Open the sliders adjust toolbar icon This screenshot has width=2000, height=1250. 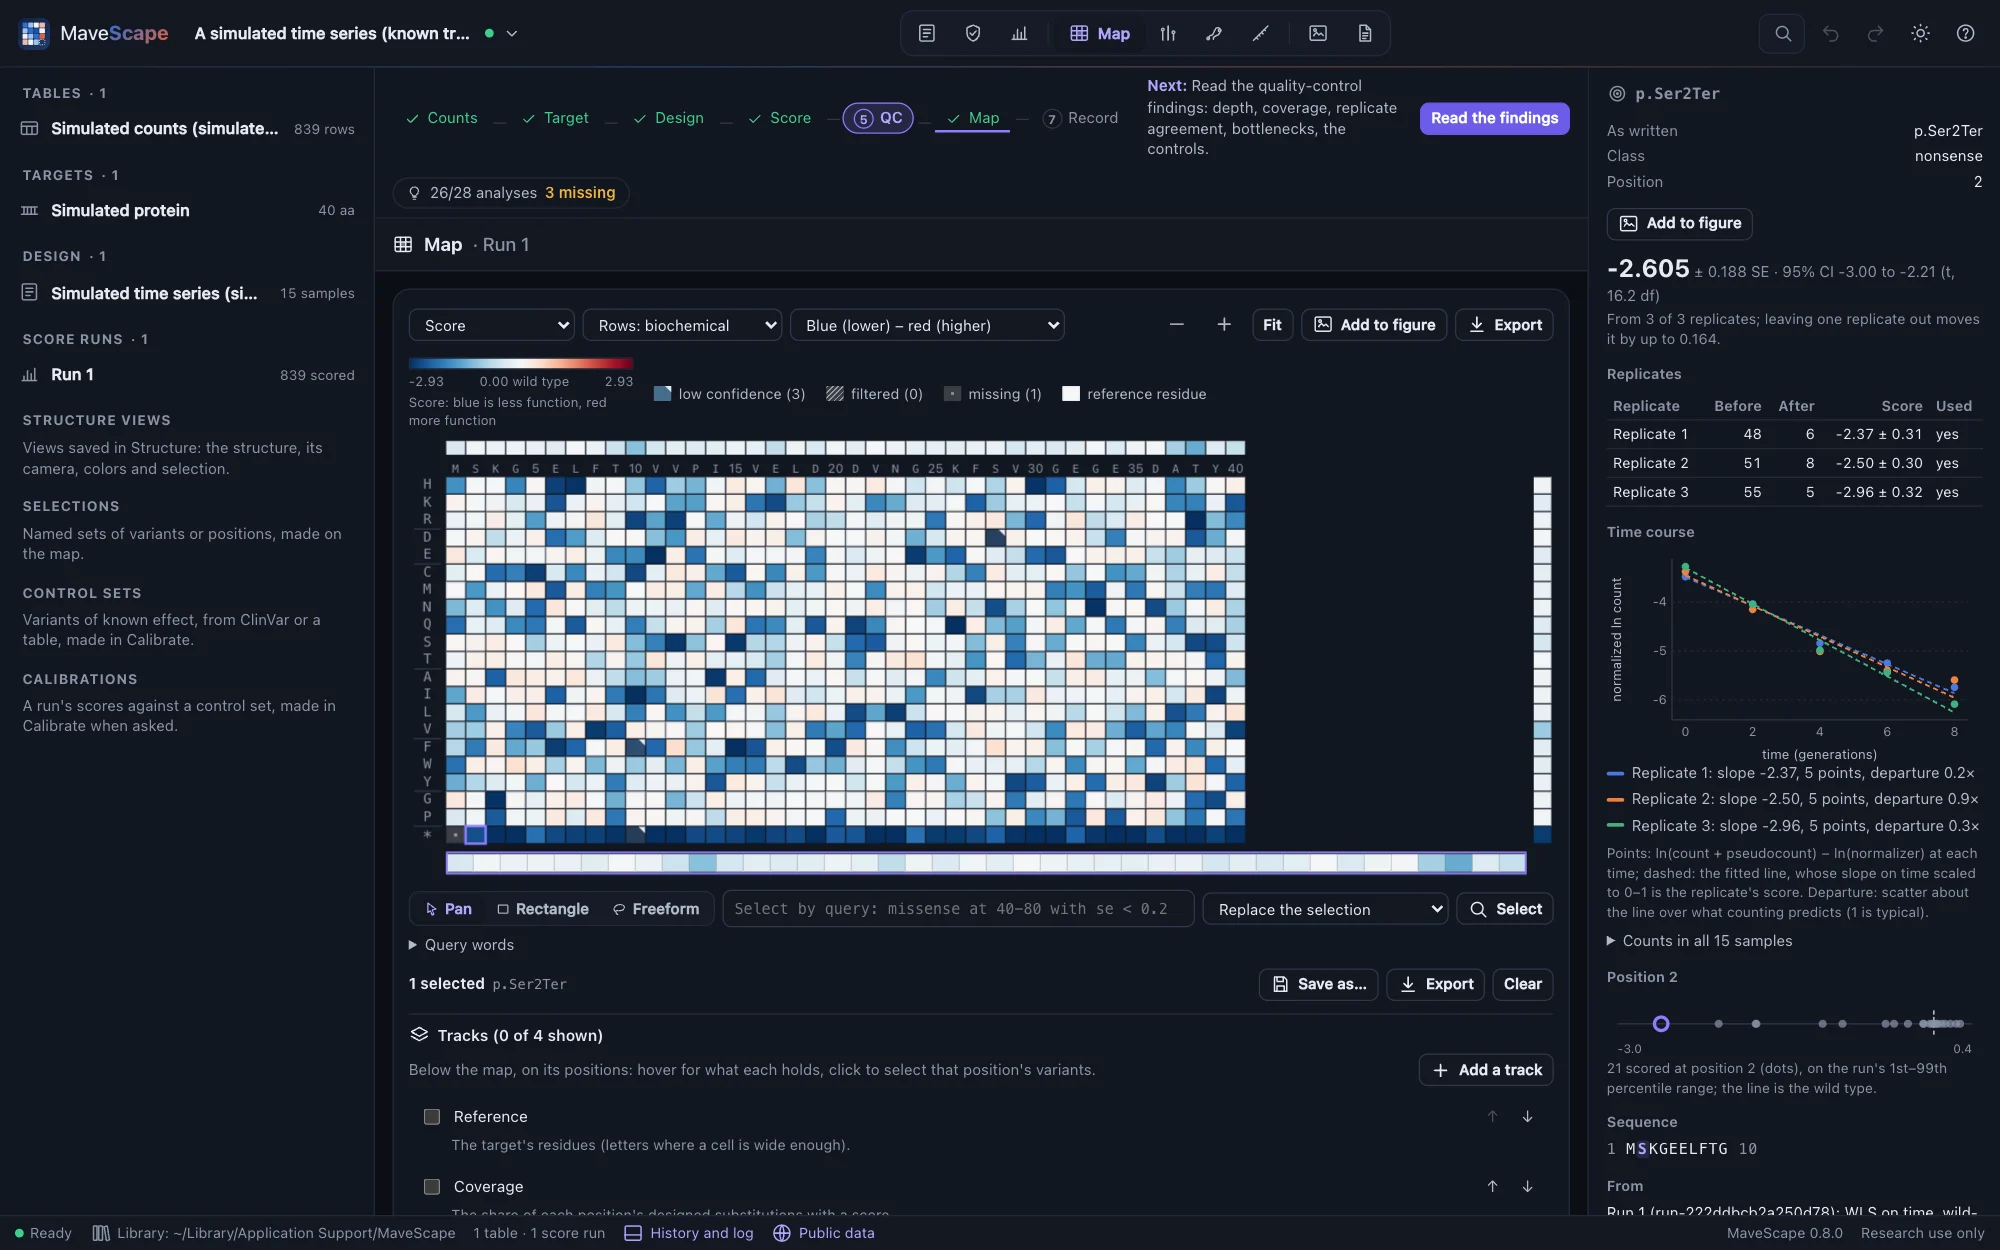[1168, 33]
